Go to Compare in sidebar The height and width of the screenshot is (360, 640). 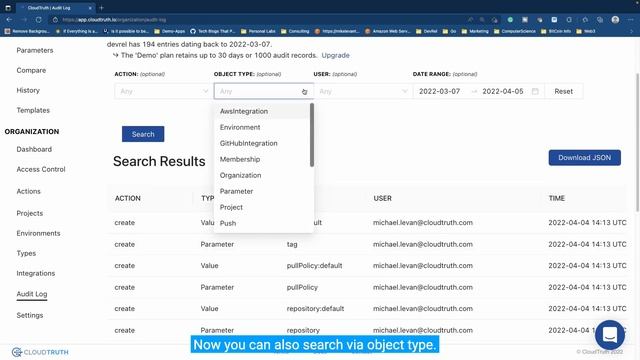(x=31, y=70)
